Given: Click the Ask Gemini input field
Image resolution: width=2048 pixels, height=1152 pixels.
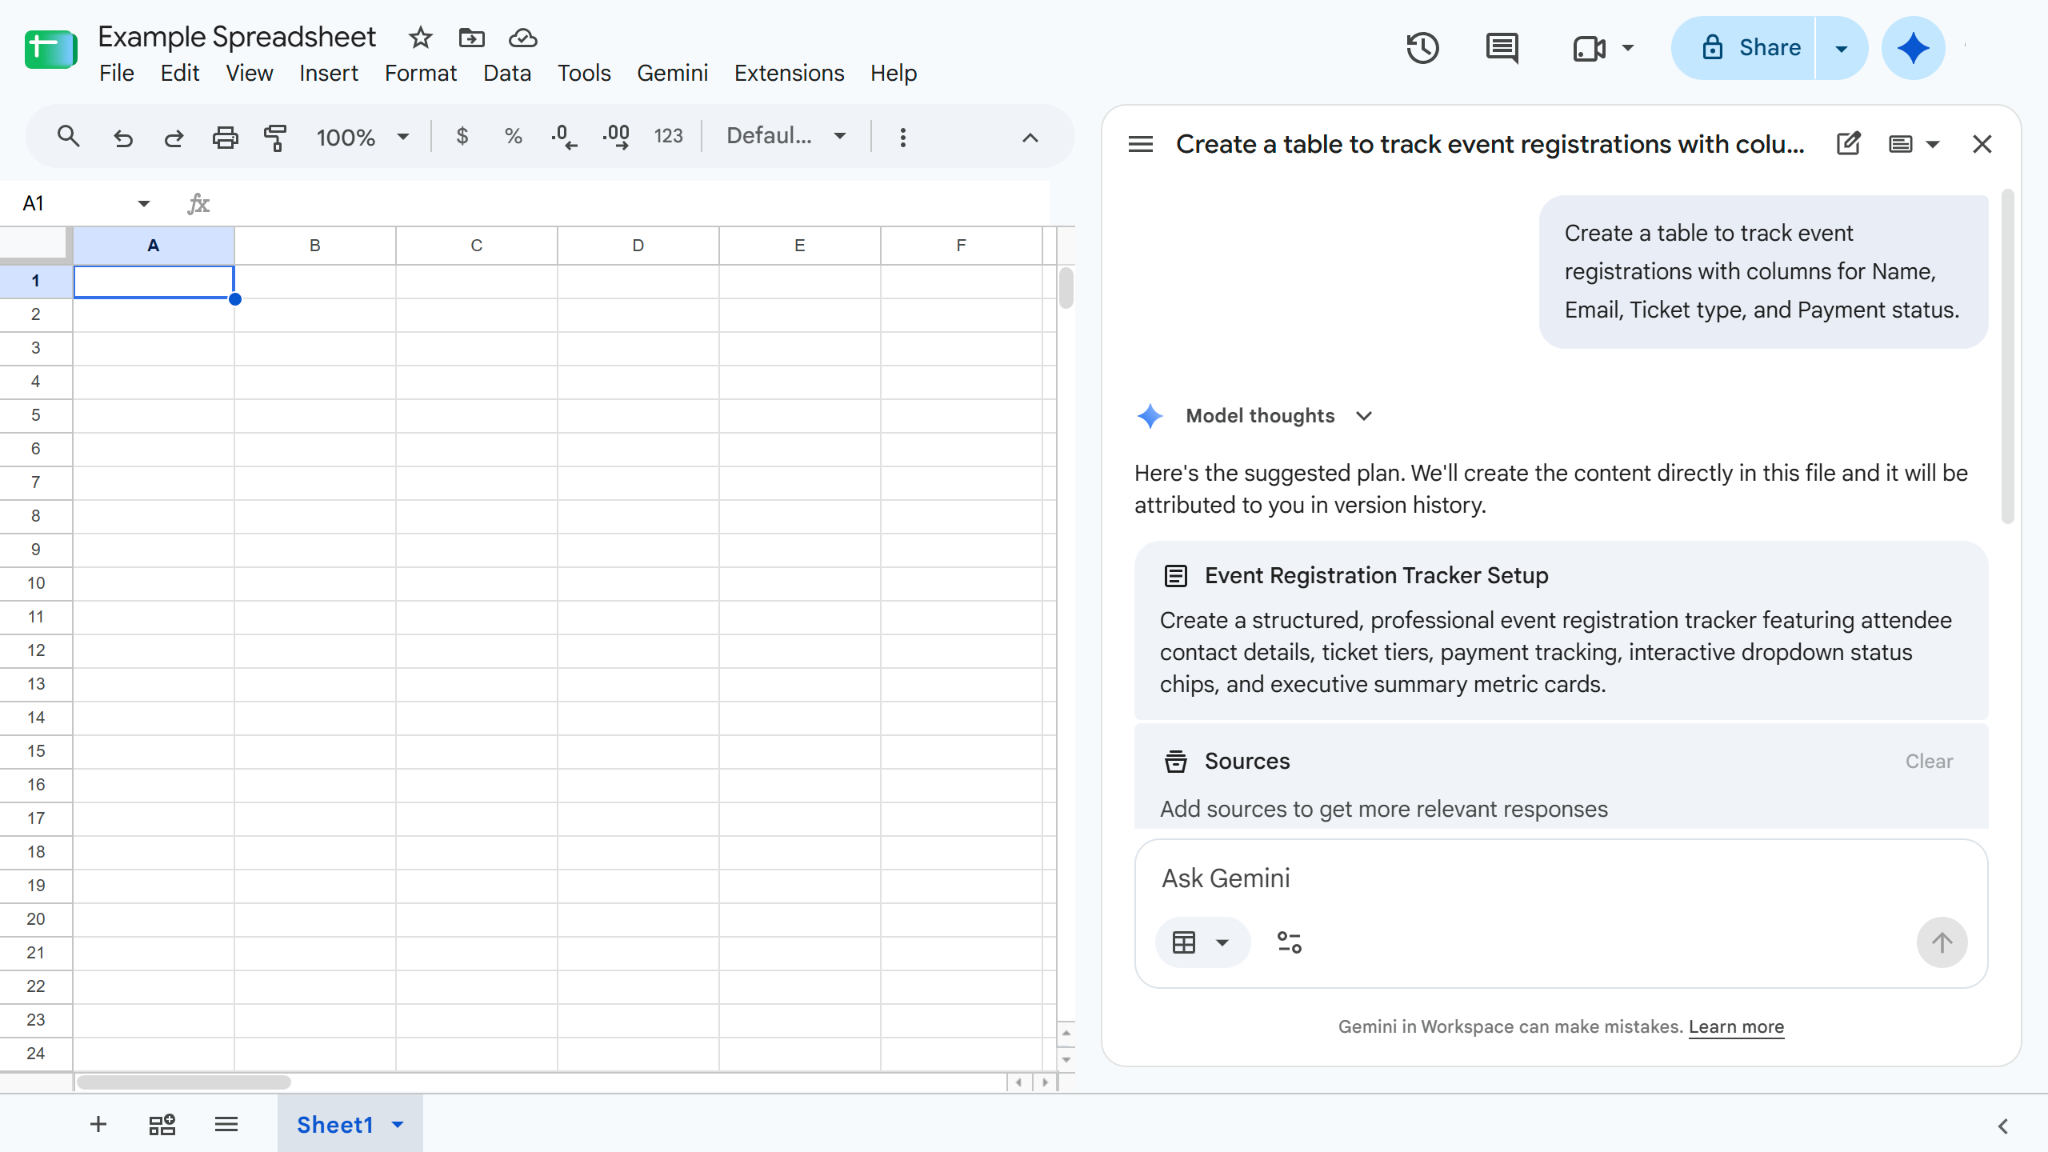Looking at the screenshot, I should click(1560, 878).
